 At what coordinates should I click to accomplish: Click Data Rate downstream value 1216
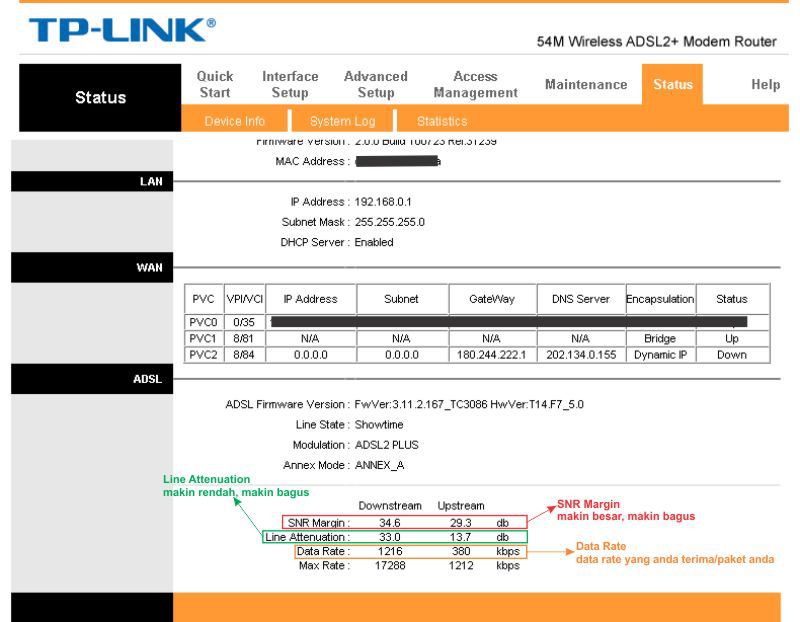pos(390,551)
